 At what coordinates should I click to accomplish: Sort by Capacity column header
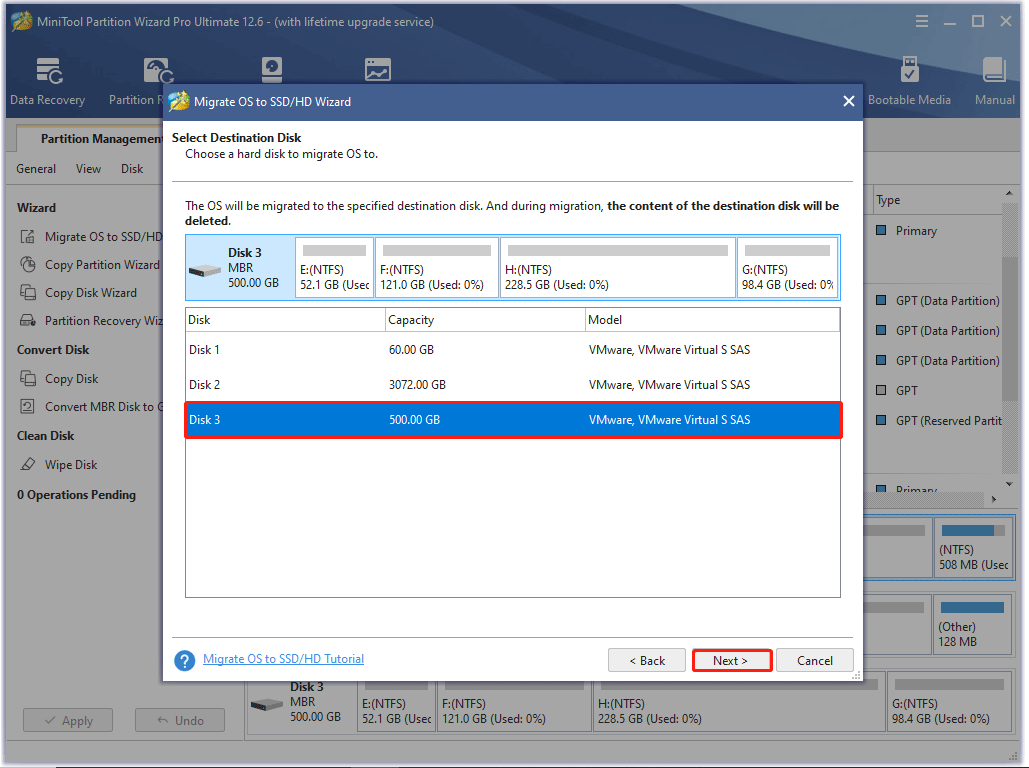click(486, 320)
